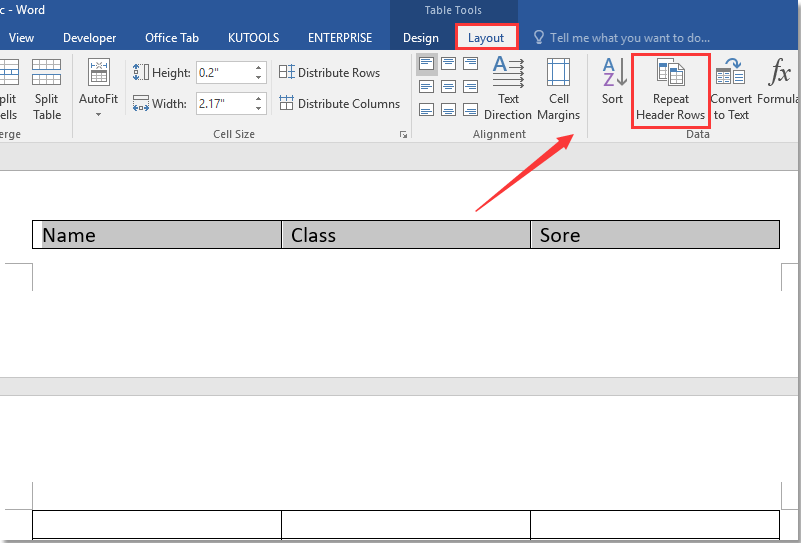Screen dimensions: 801x543
Task: Increase the row Height value
Action: click(x=259, y=68)
